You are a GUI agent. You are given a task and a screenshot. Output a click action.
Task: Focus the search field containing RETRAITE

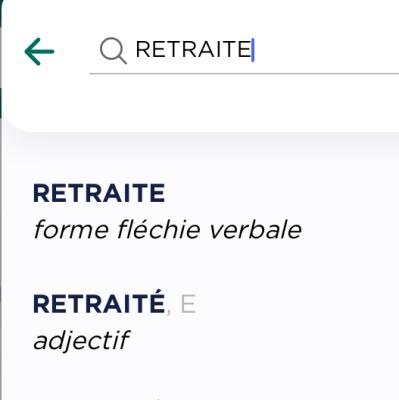tap(244, 50)
